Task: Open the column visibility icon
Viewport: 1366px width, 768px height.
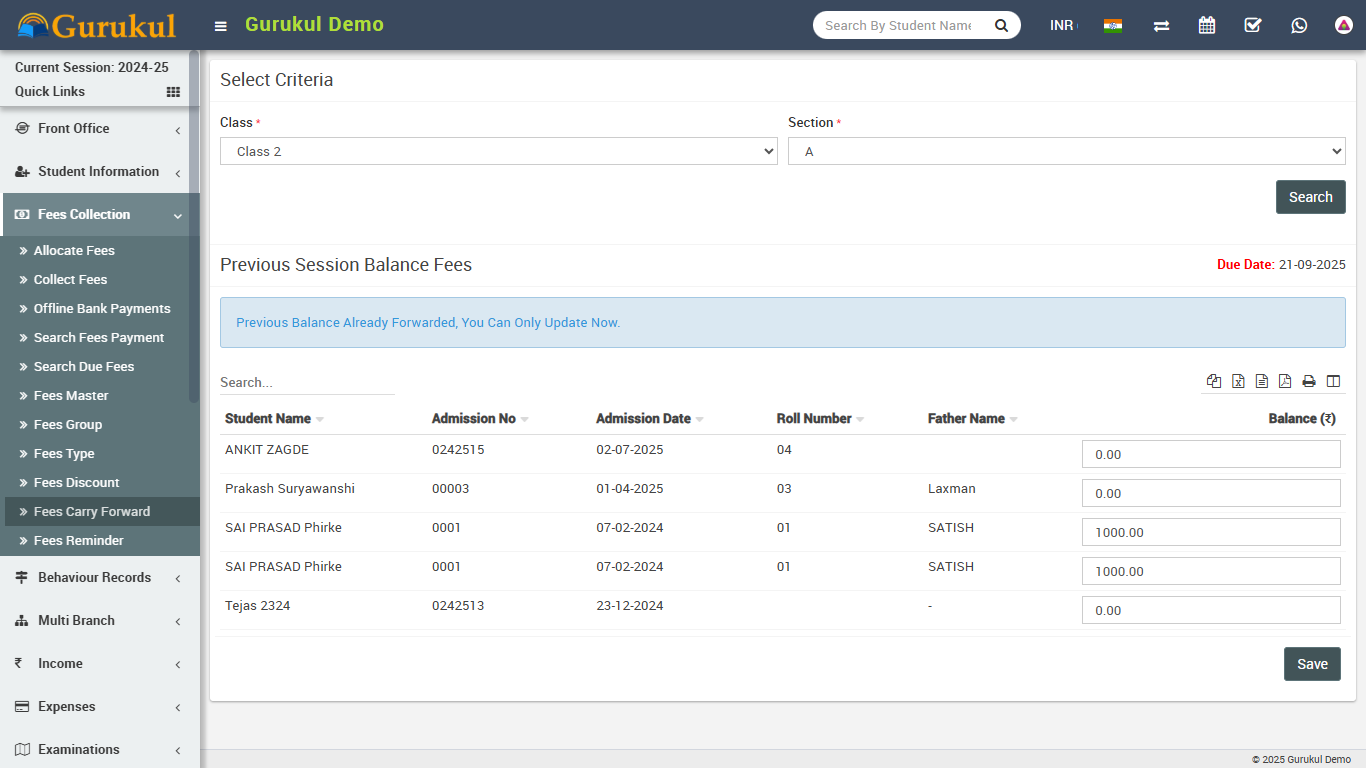Action: coord(1333,381)
